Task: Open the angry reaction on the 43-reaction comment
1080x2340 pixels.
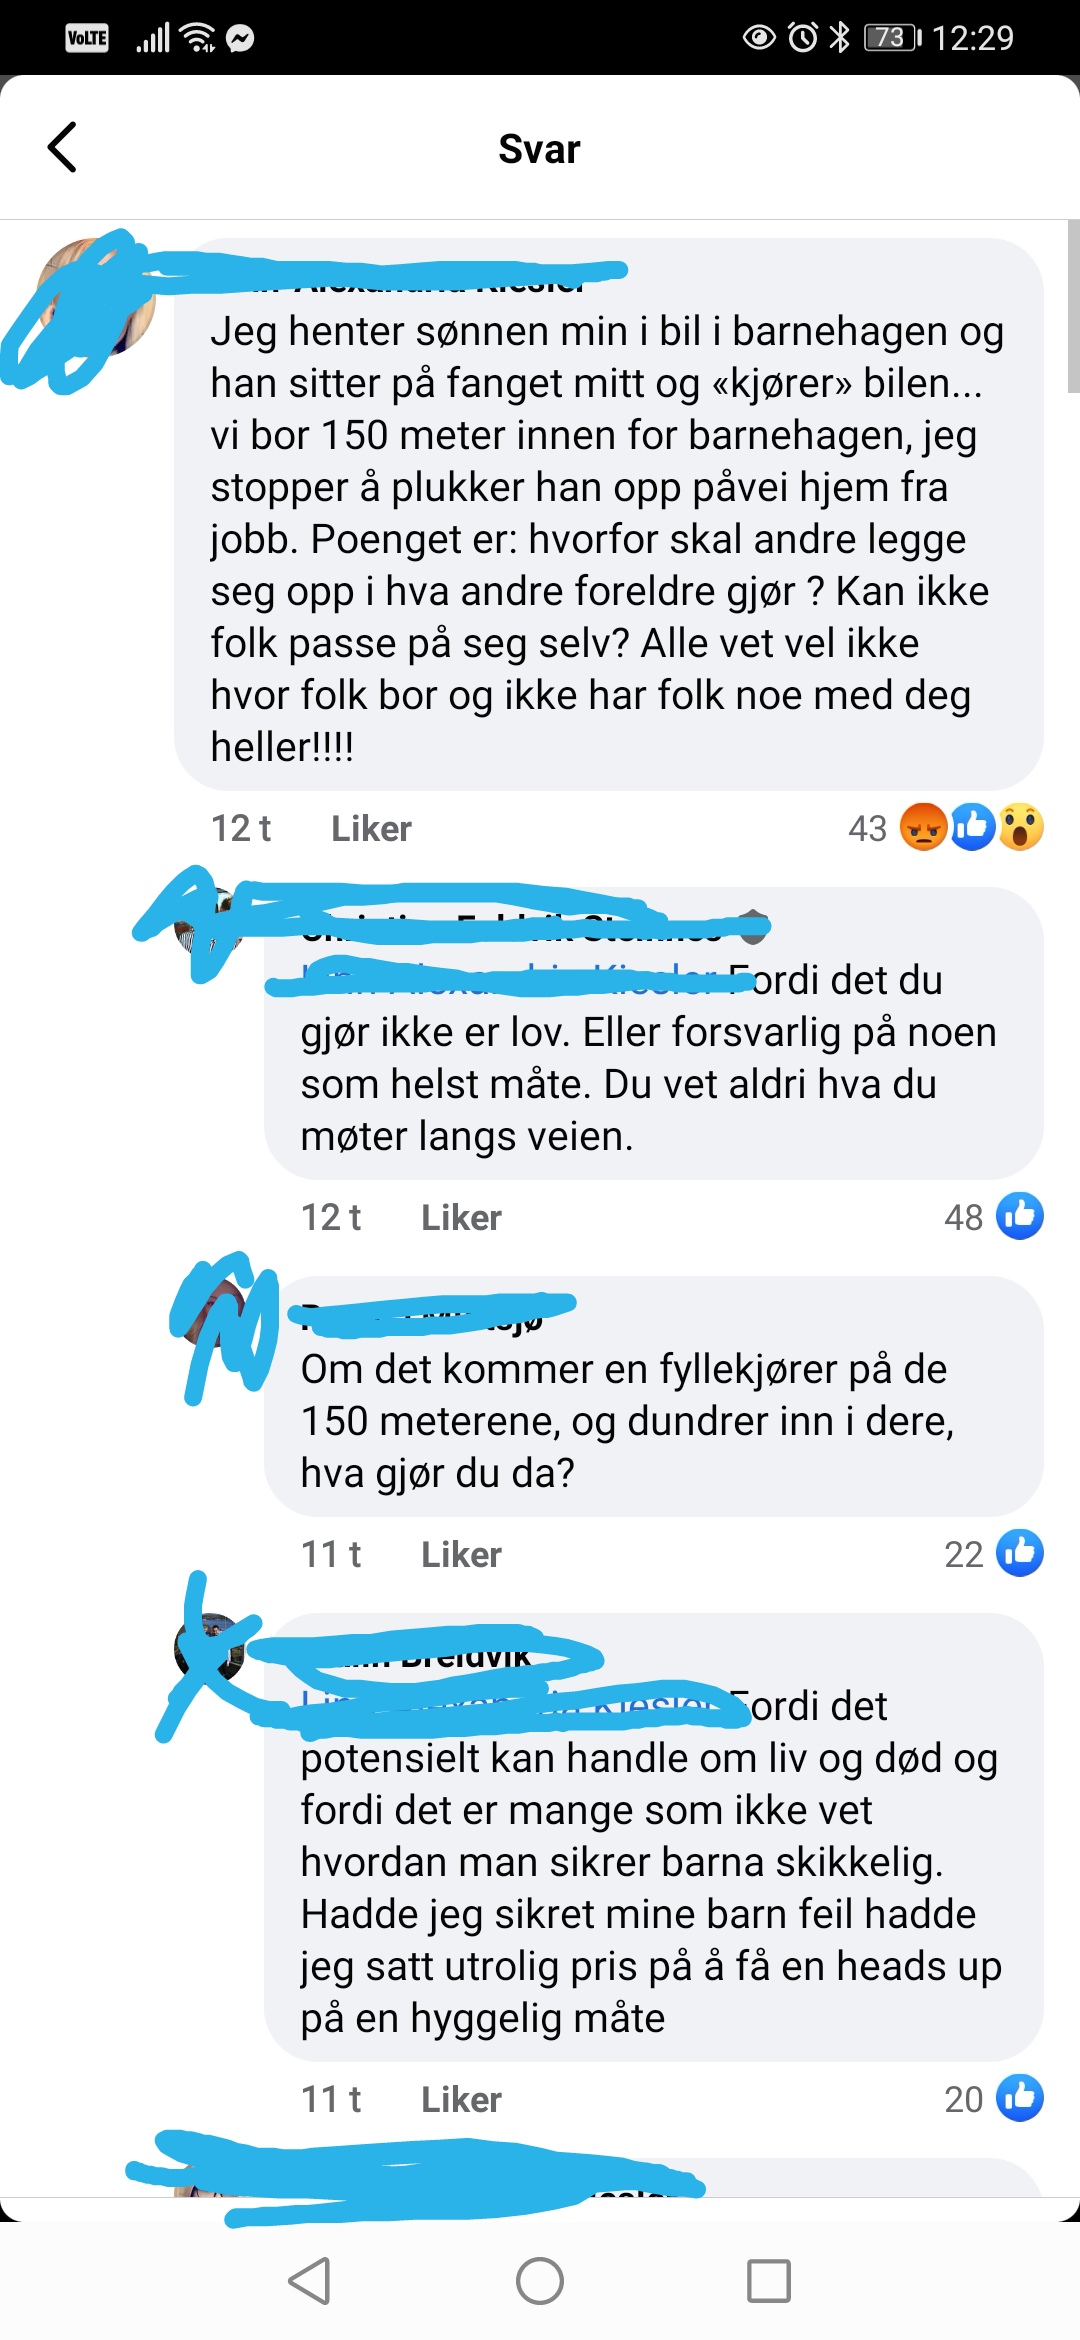Action: coord(923,827)
